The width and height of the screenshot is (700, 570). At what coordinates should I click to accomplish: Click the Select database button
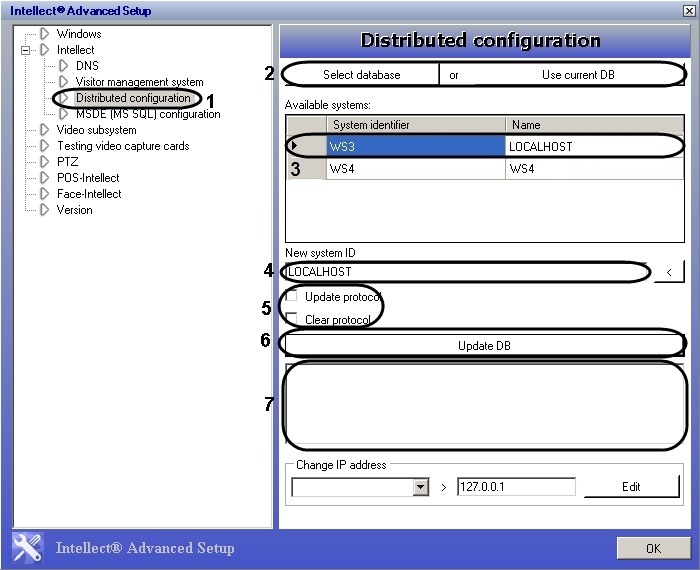(362, 75)
